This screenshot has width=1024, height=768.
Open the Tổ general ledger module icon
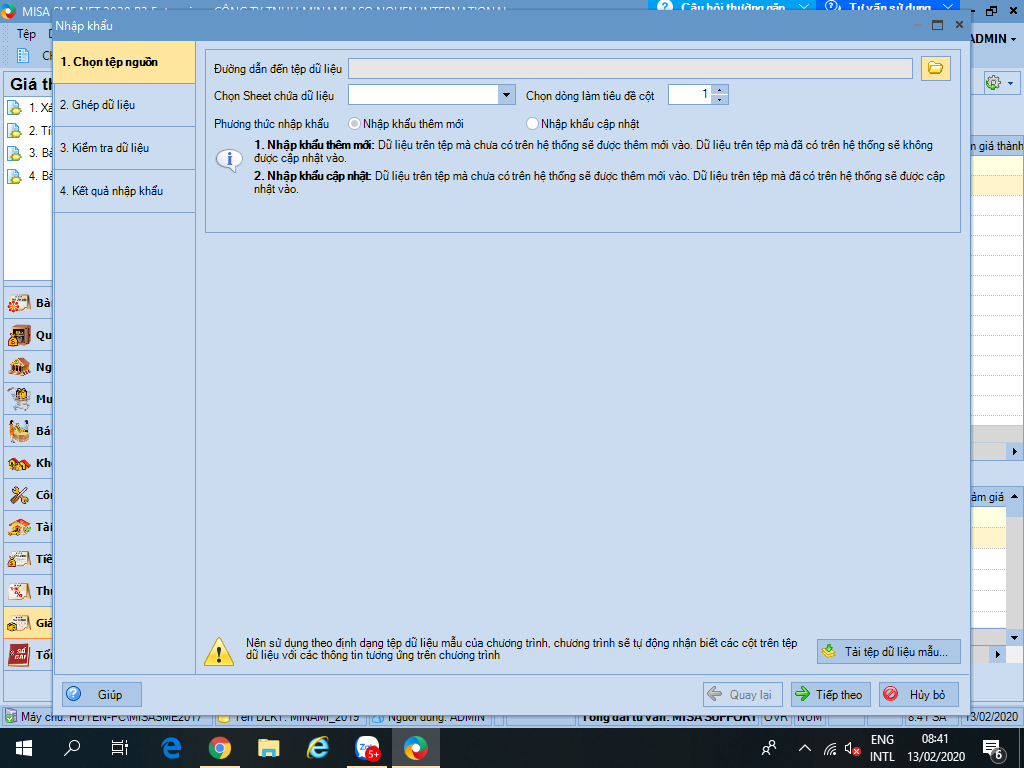click(x=20, y=655)
